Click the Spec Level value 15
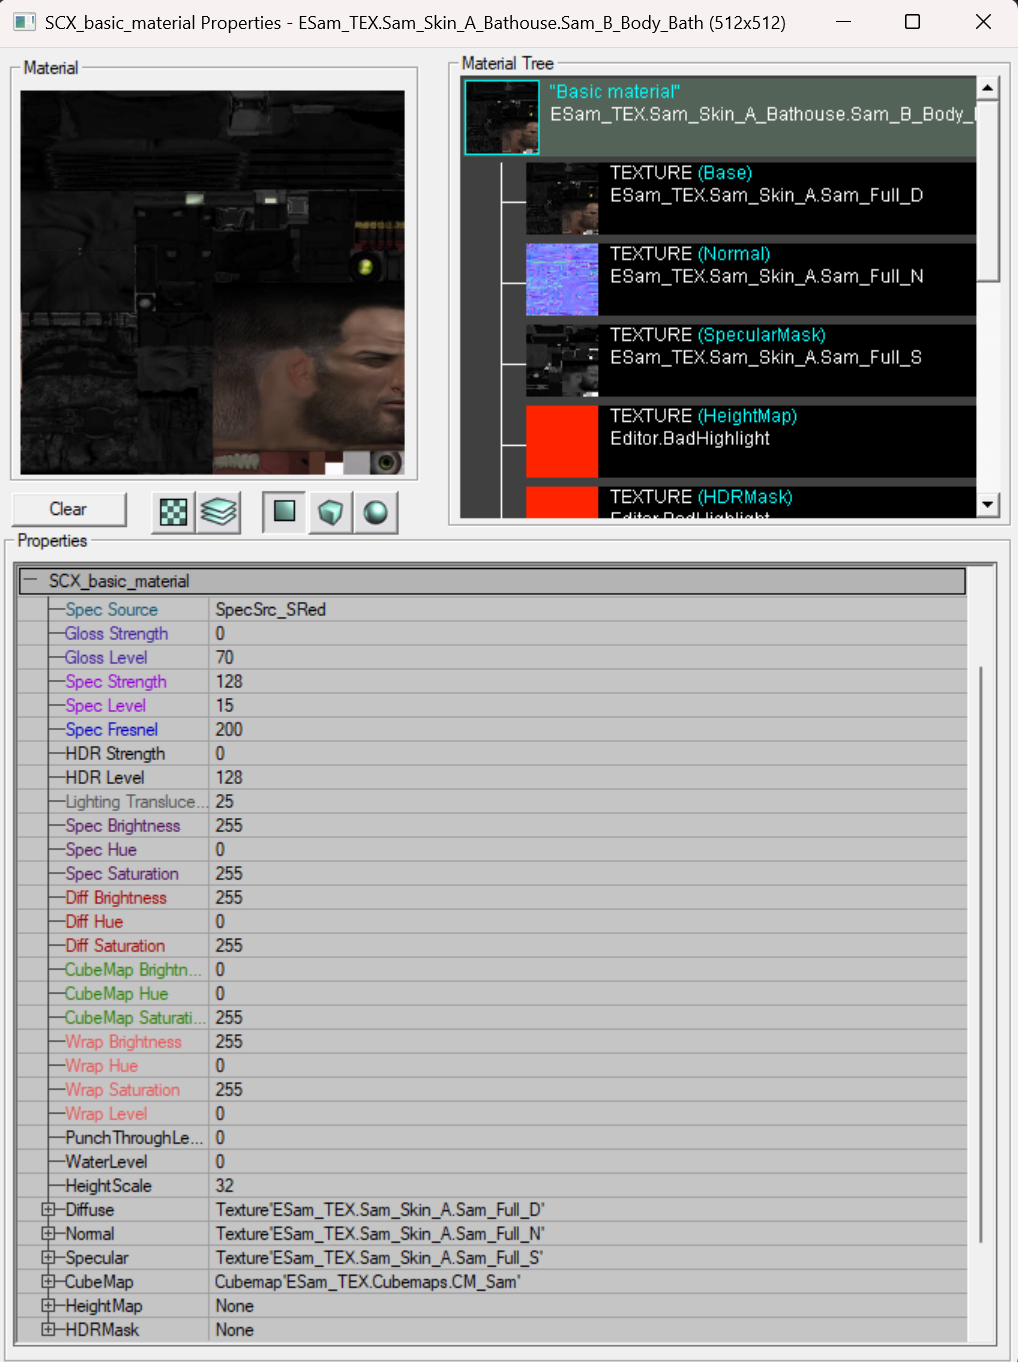This screenshot has width=1018, height=1362. click(588, 705)
